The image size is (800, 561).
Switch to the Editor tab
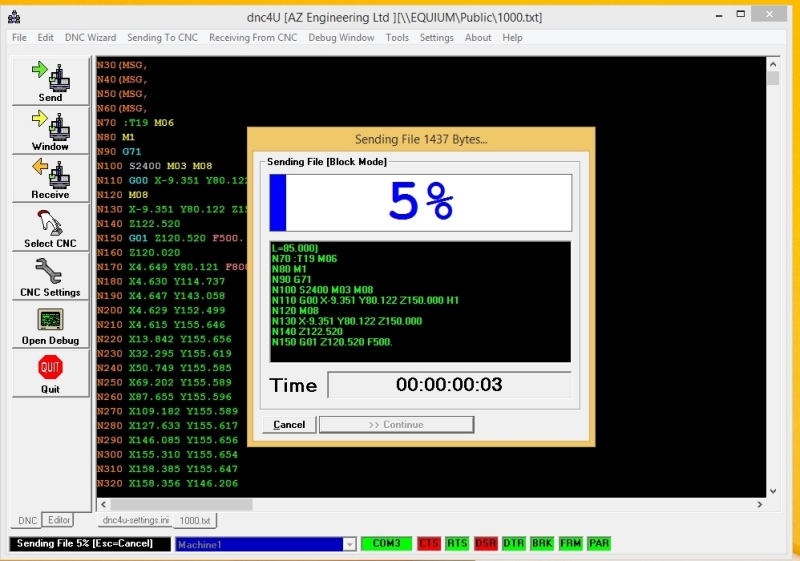pyautogui.click(x=60, y=520)
